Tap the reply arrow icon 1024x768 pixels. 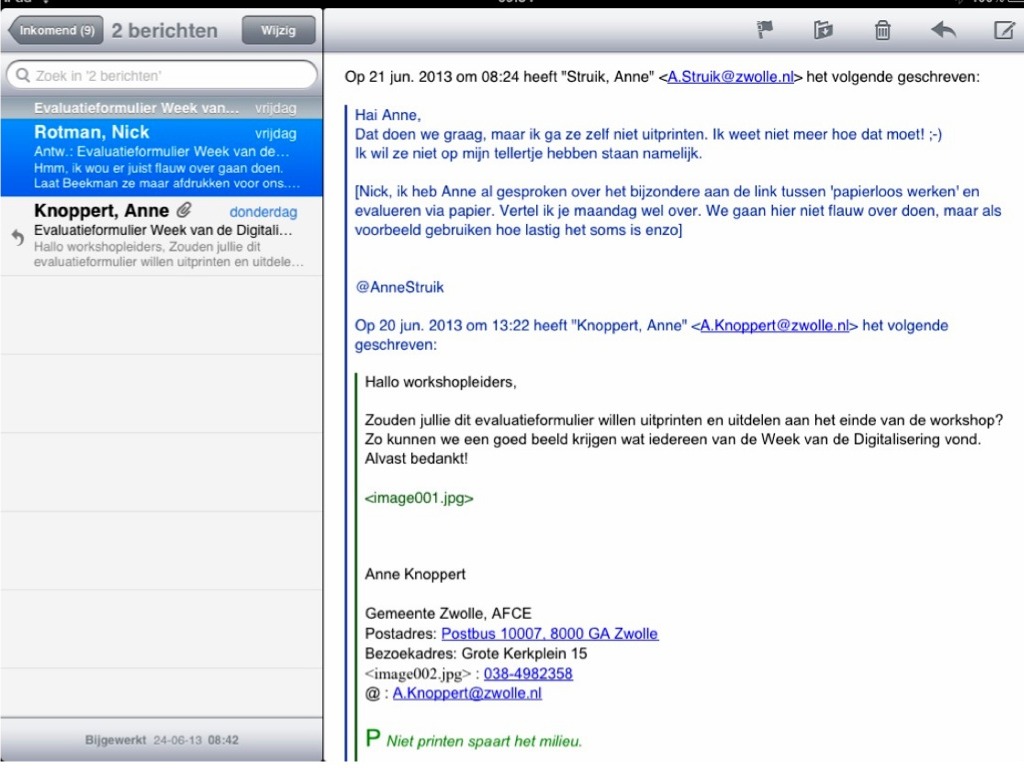pos(942,30)
